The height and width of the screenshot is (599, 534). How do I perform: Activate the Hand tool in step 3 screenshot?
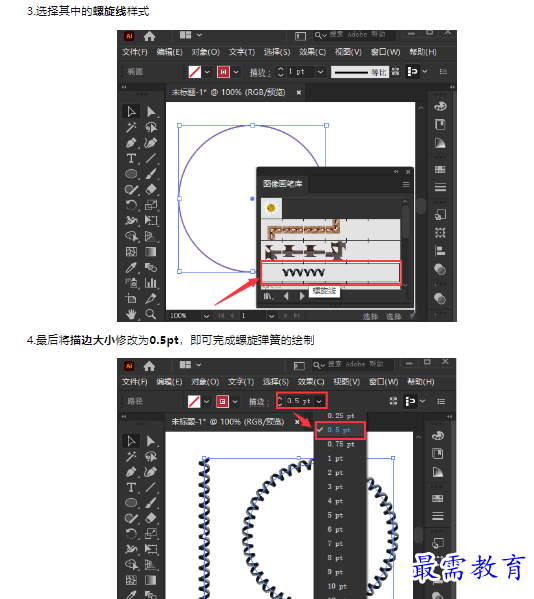click(131, 314)
